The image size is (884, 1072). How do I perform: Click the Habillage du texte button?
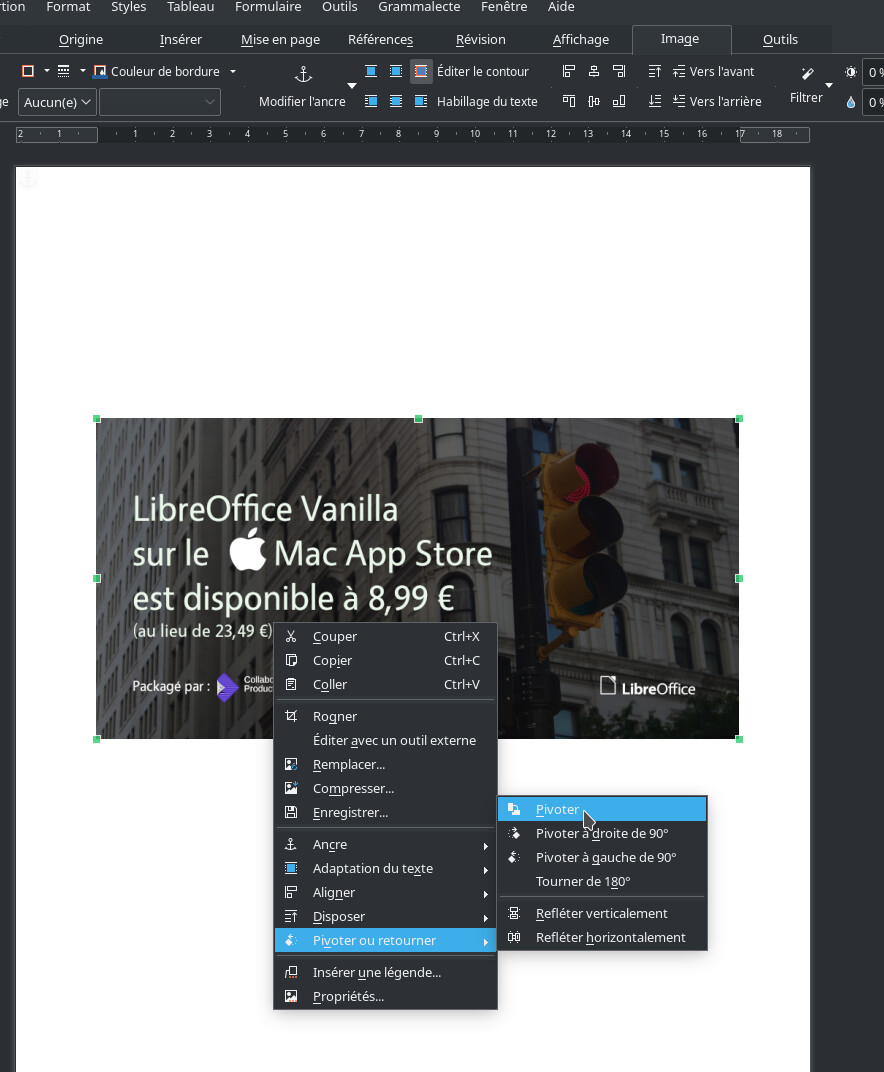pos(486,101)
